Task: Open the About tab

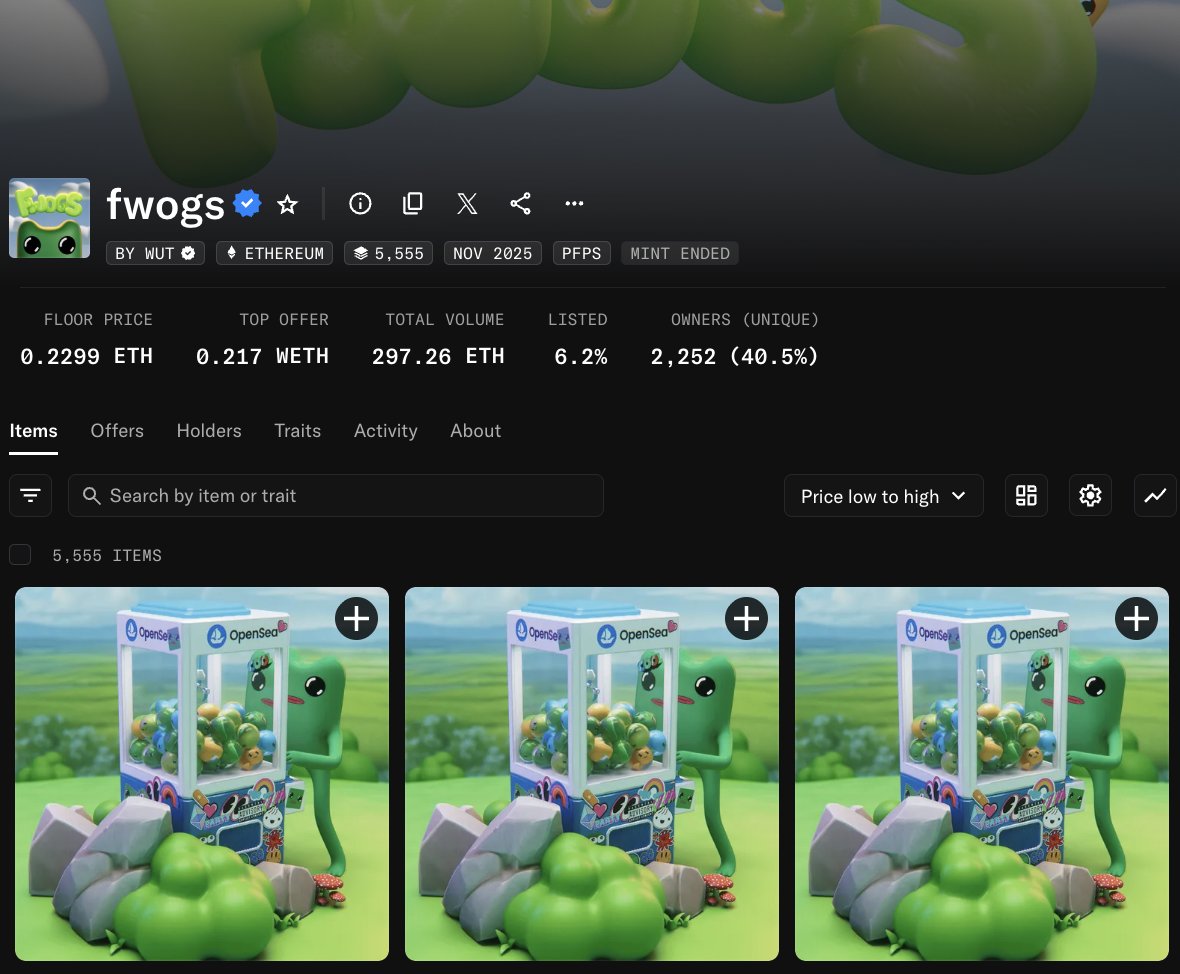Action: coord(476,431)
